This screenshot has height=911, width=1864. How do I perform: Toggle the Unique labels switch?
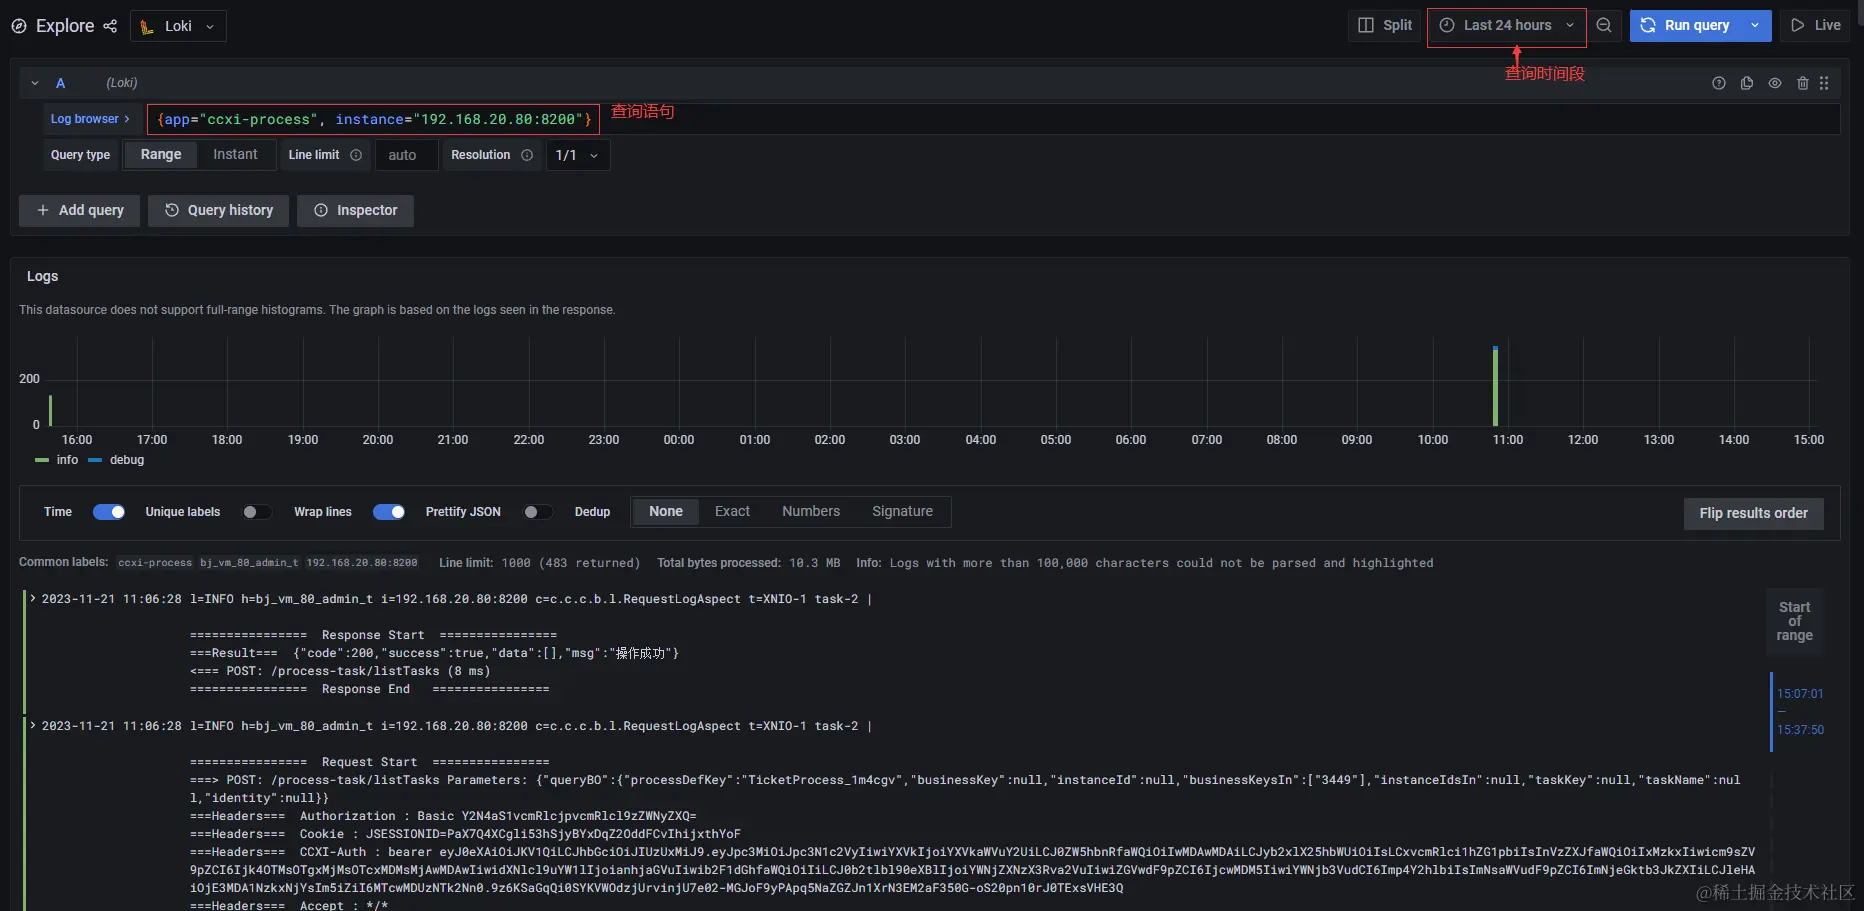257,512
